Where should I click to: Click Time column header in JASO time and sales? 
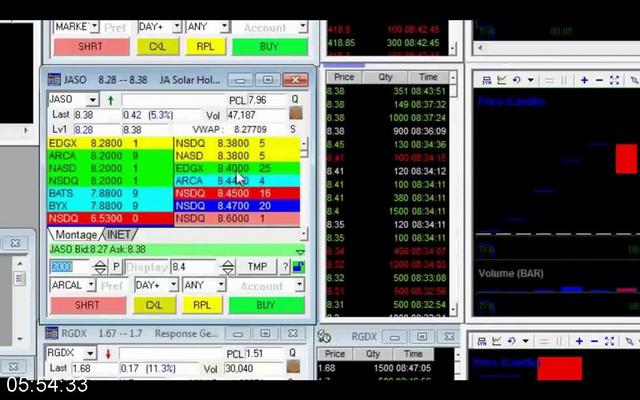428,77
